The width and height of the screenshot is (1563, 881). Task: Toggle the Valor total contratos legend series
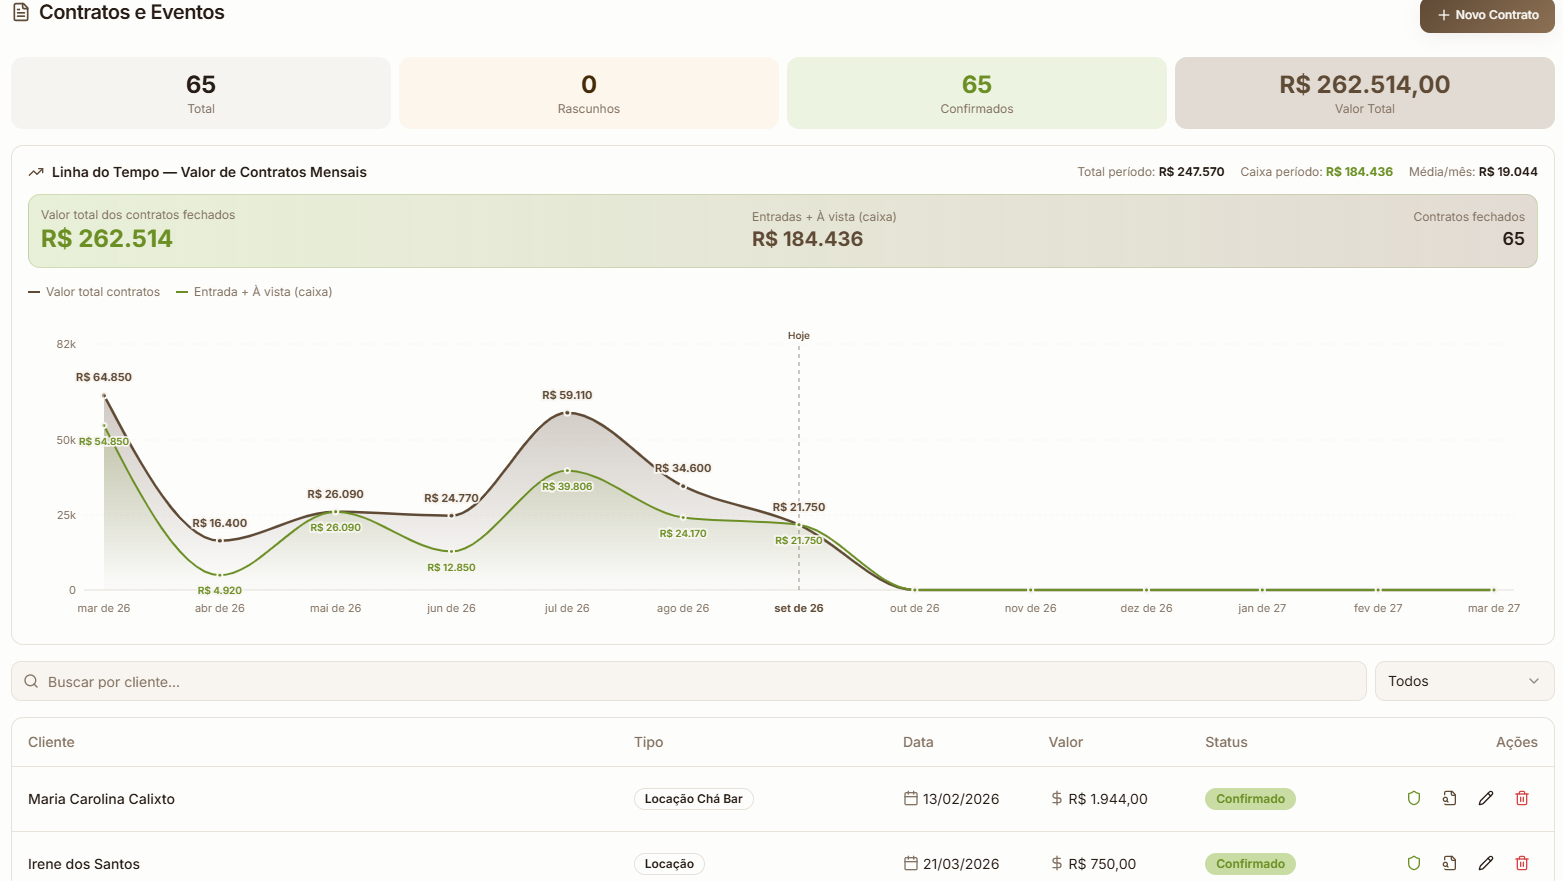(x=94, y=292)
